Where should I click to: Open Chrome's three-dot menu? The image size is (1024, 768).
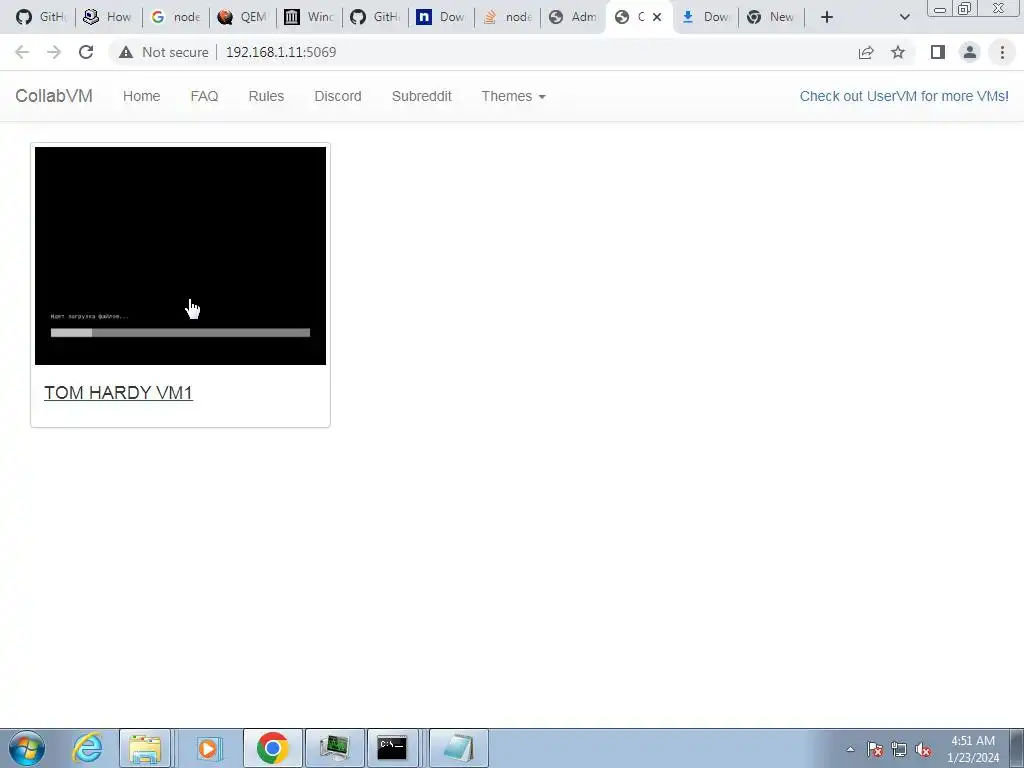1002,52
